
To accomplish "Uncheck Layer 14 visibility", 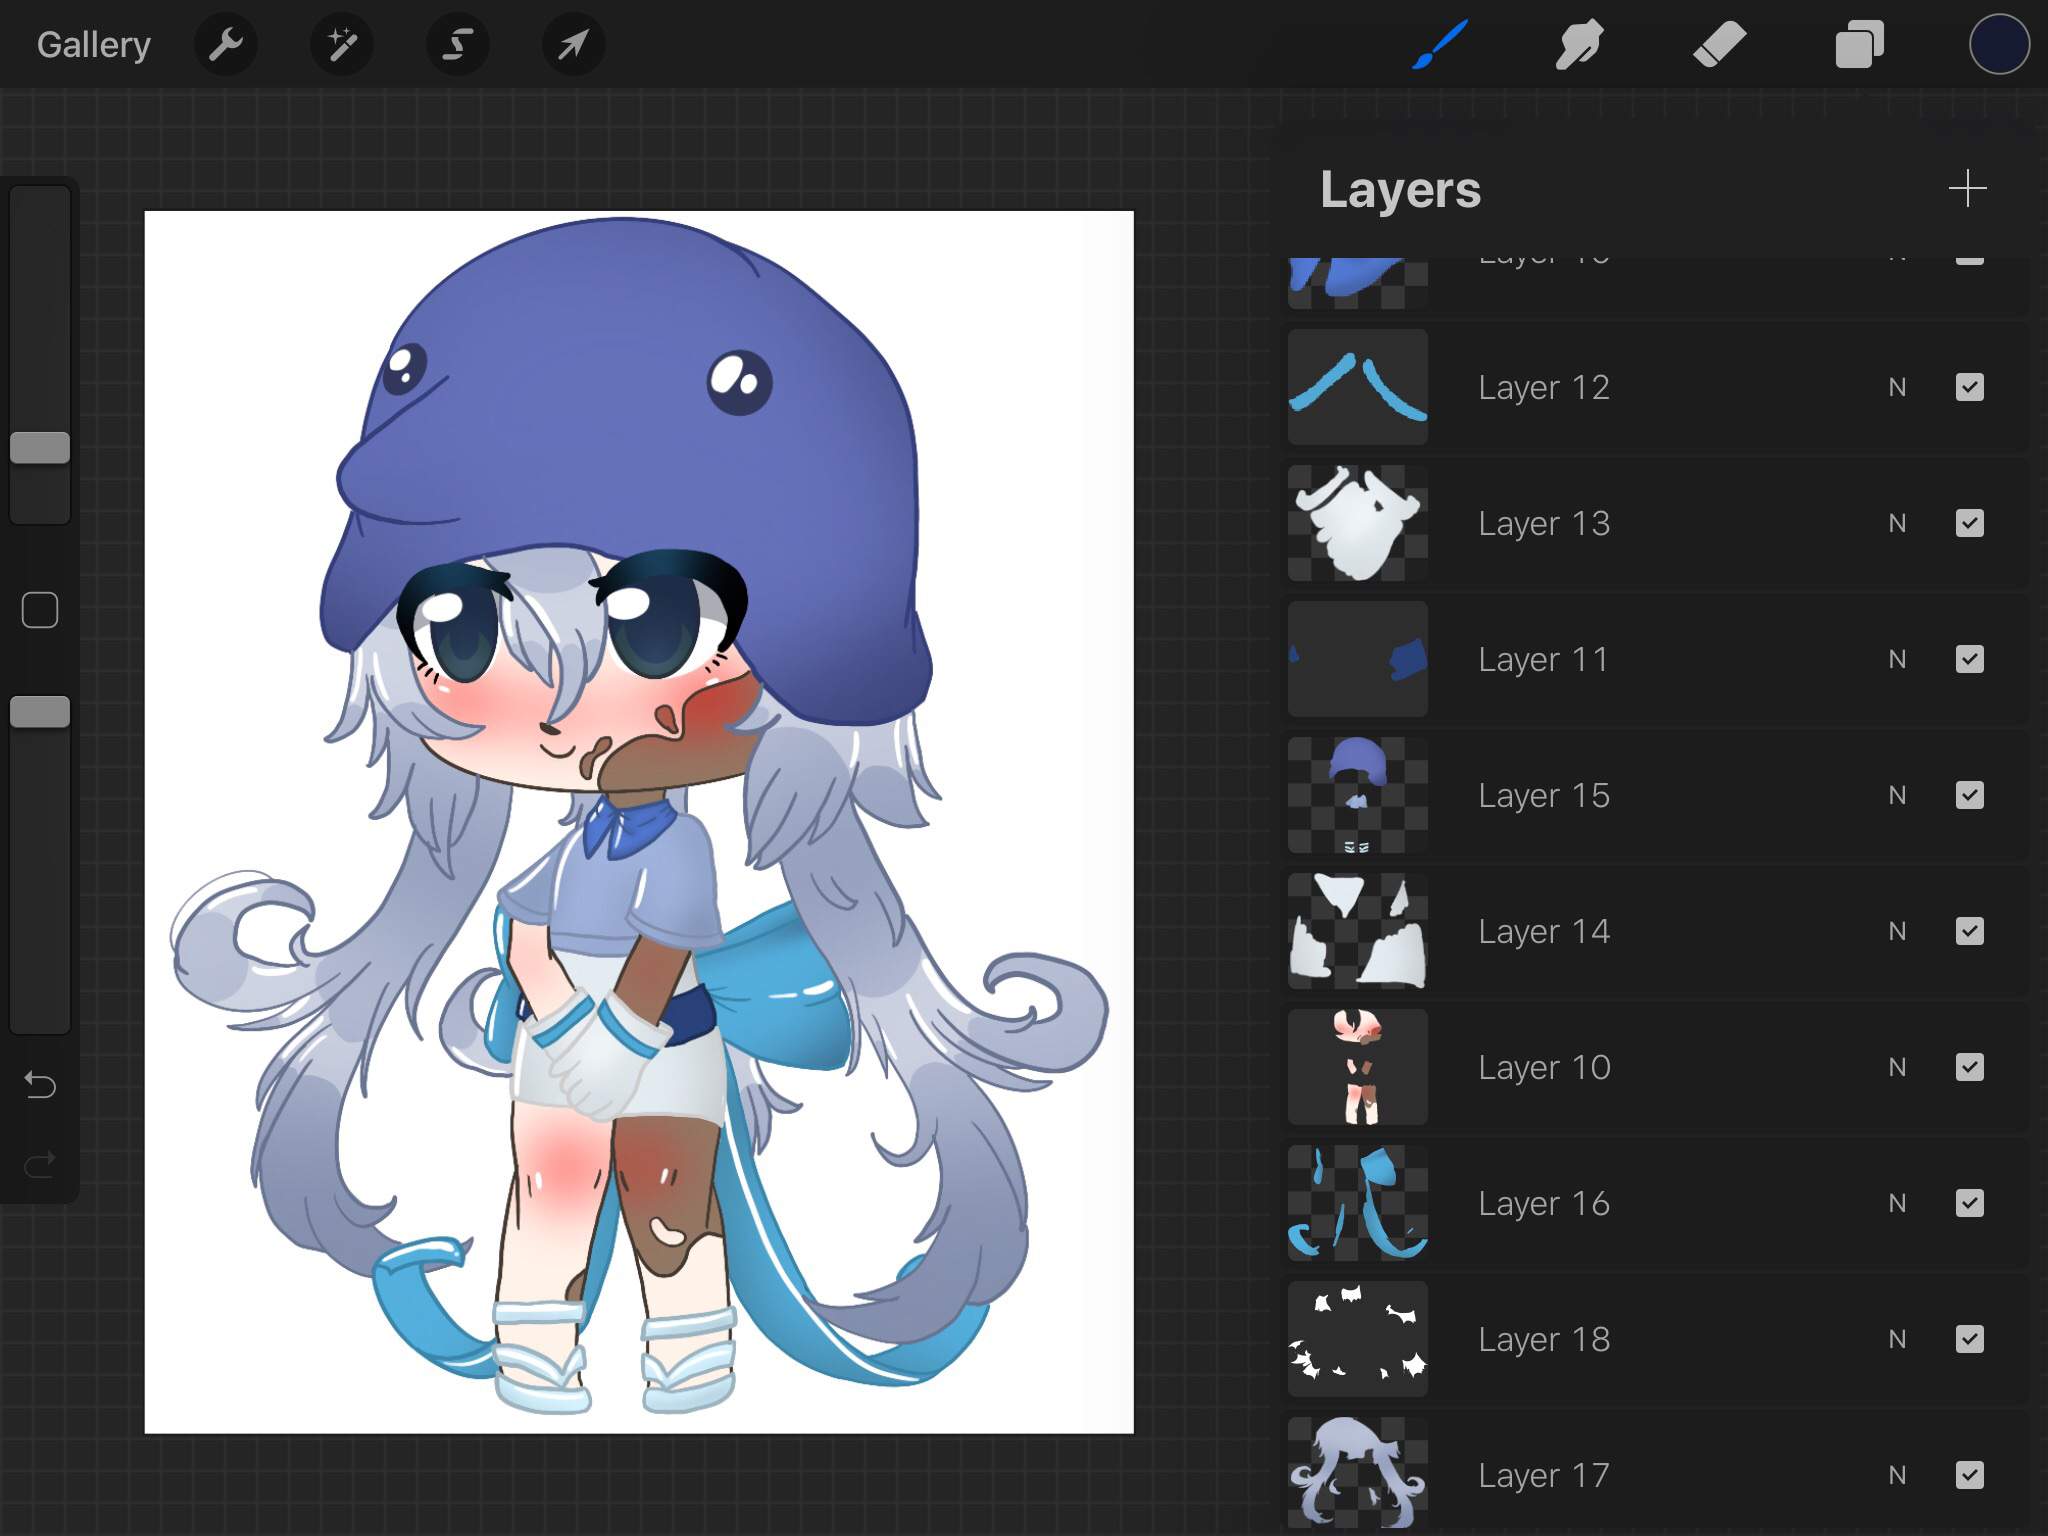I will point(1969,931).
